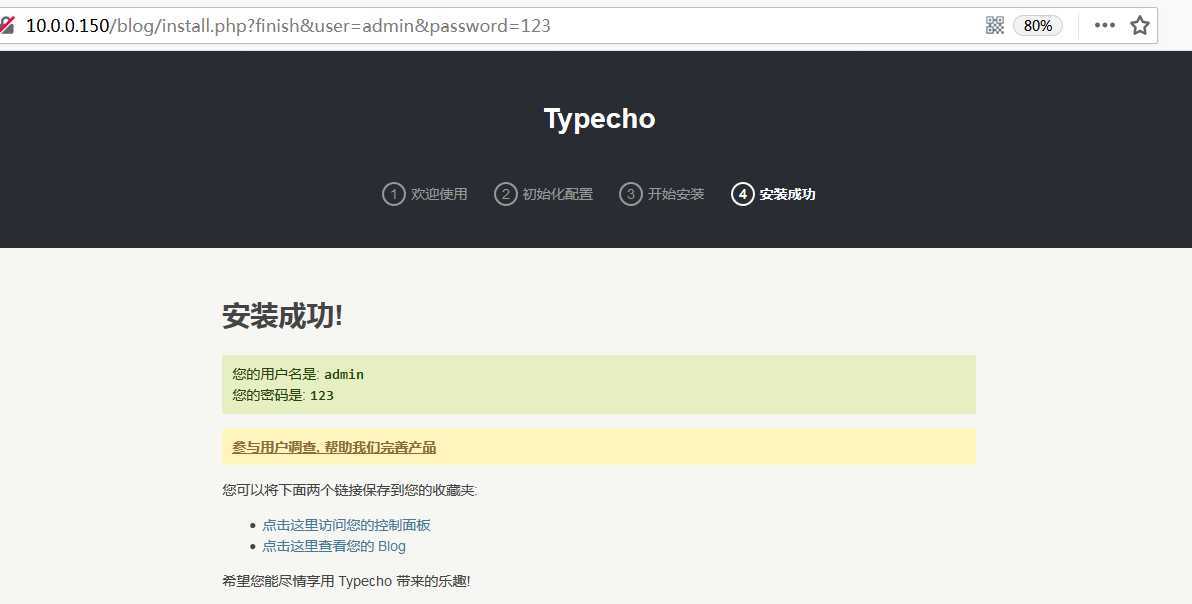Open the 点击这里访问您的控制面板 link
Image resolution: width=1192 pixels, height=604 pixels.
347,525
